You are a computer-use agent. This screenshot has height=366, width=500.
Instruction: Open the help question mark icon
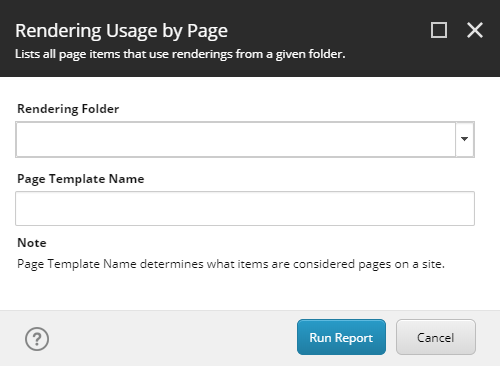pyautogui.click(x=37, y=339)
